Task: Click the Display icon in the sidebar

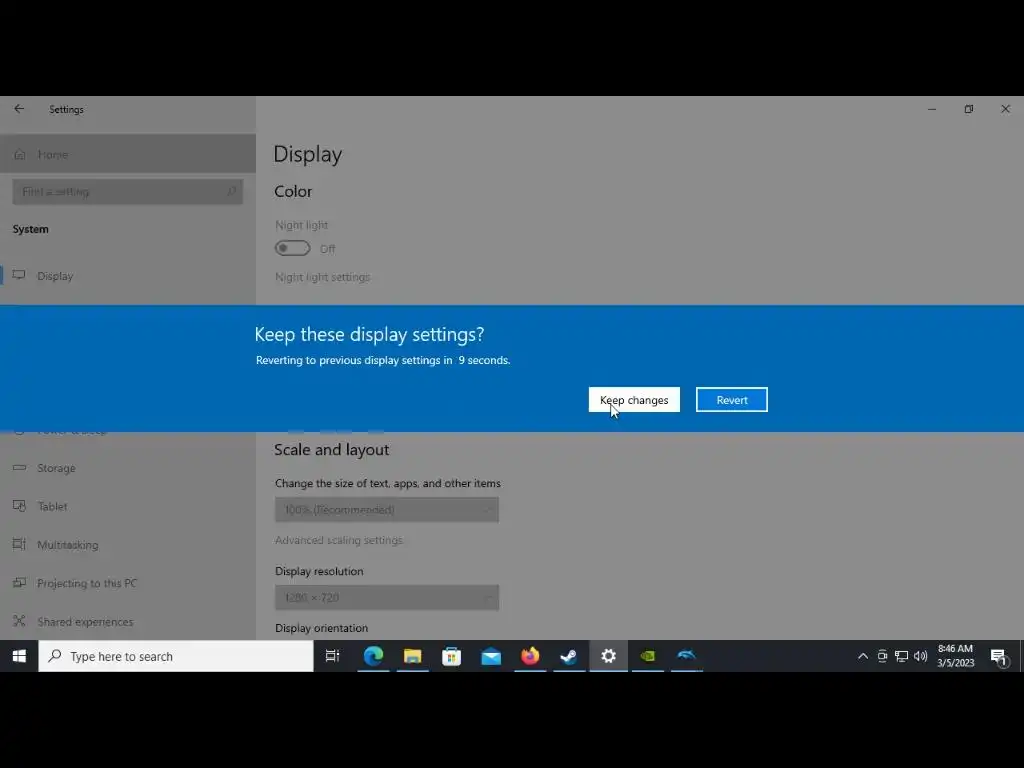Action: [20, 275]
